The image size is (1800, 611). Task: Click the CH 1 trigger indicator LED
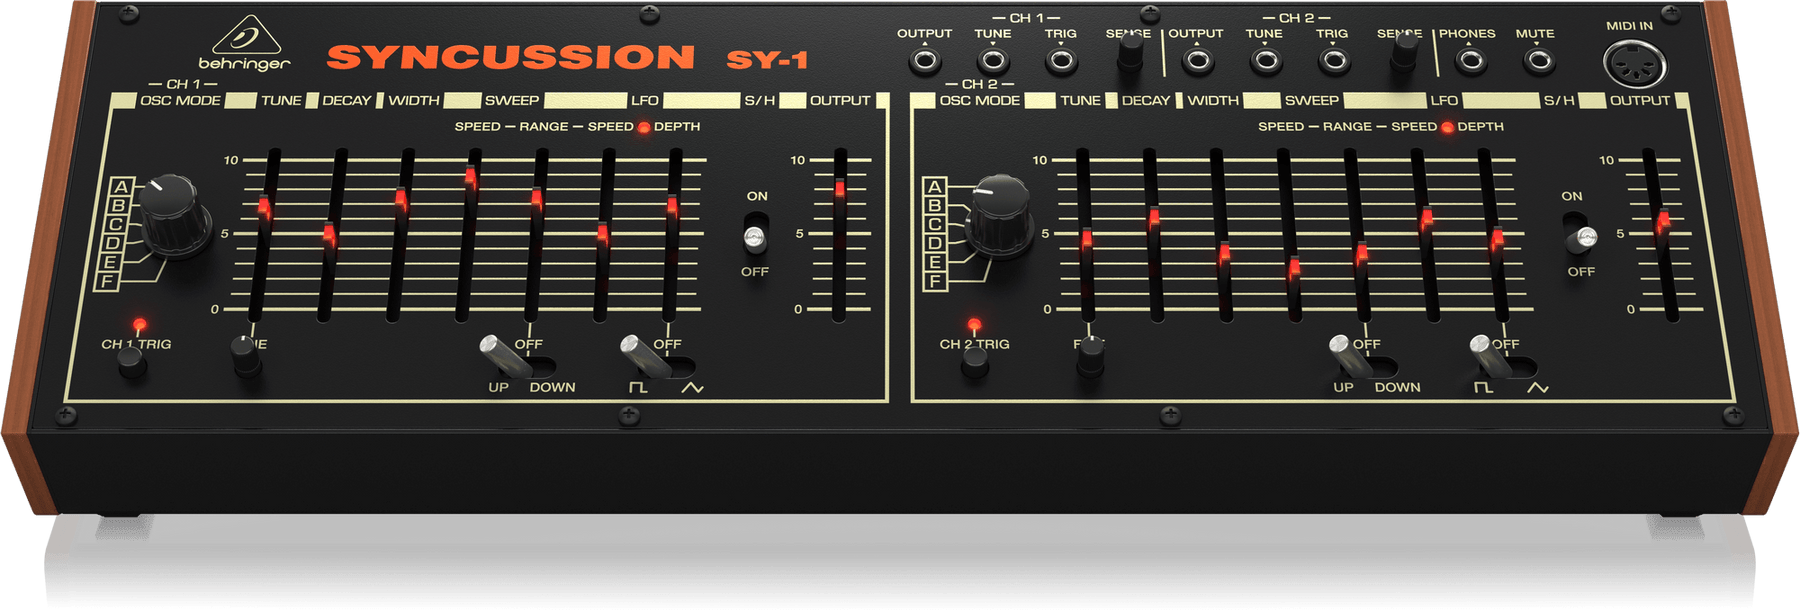pyautogui.click(x=139, y=325)
